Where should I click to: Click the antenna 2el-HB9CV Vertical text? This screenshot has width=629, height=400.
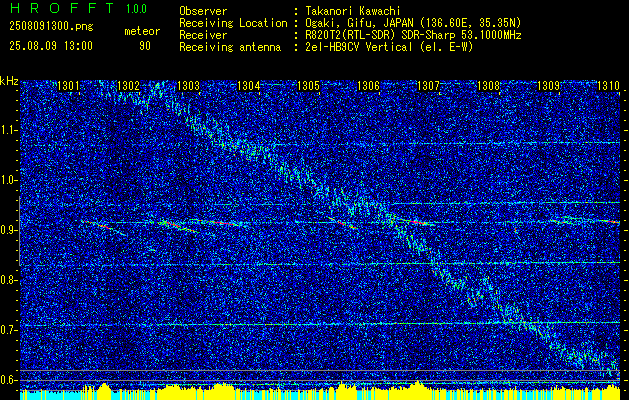[x=389, y=47]
